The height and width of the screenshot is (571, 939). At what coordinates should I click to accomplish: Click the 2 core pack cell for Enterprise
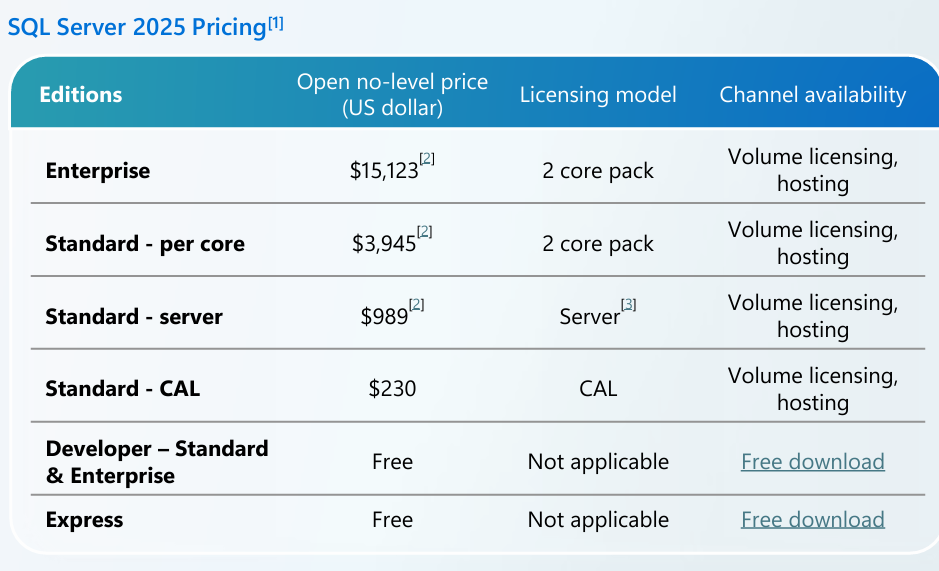(x=598, y=171)
